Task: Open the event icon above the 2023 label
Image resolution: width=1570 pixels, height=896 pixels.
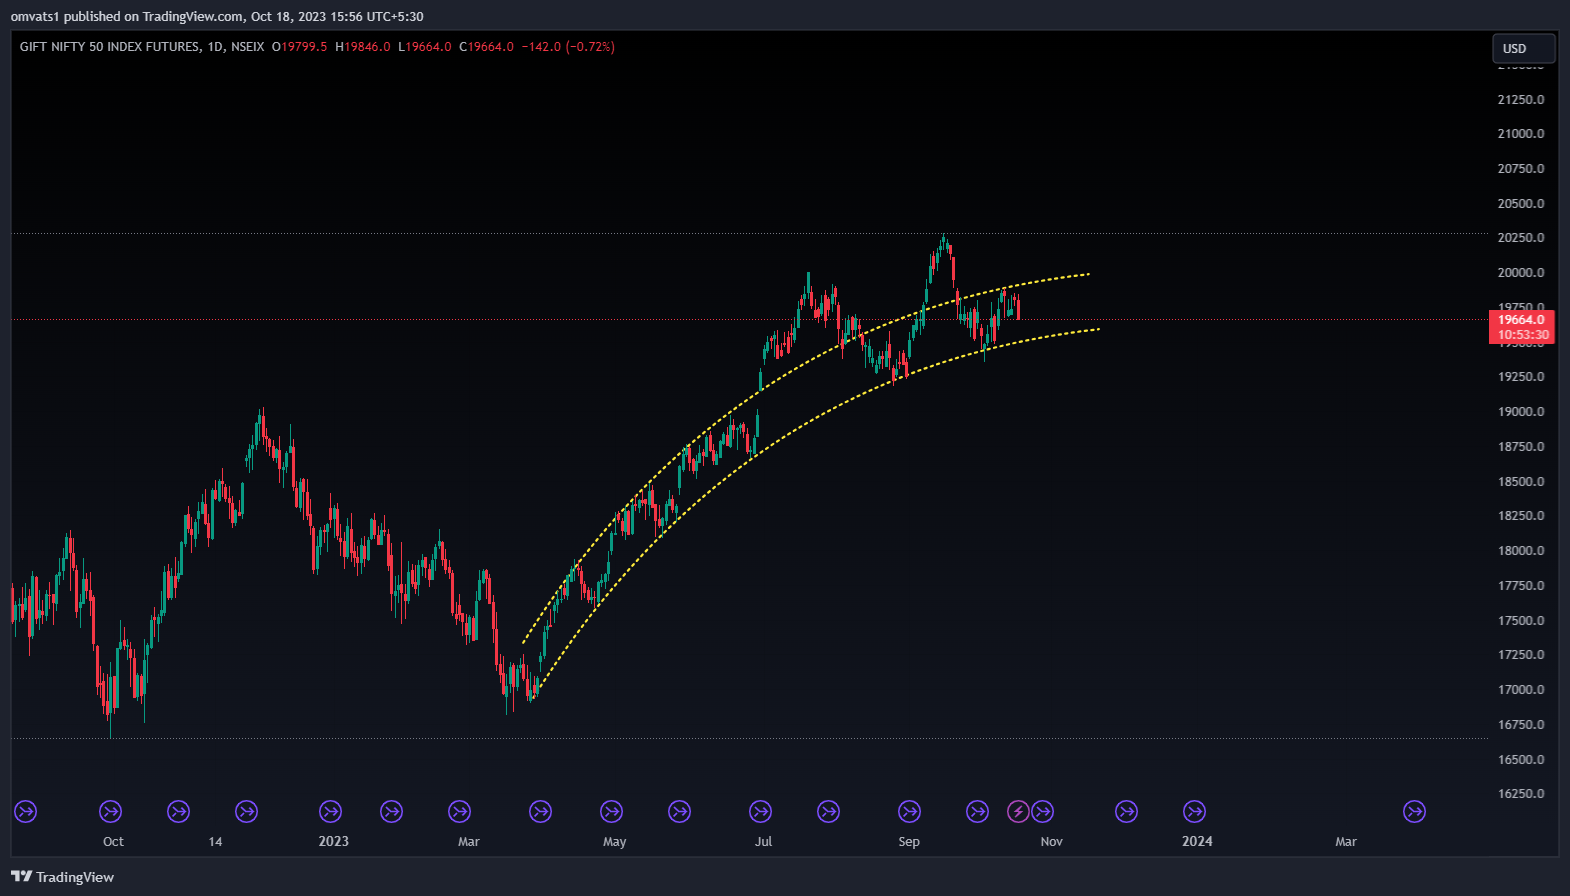Action: point(330,811)
